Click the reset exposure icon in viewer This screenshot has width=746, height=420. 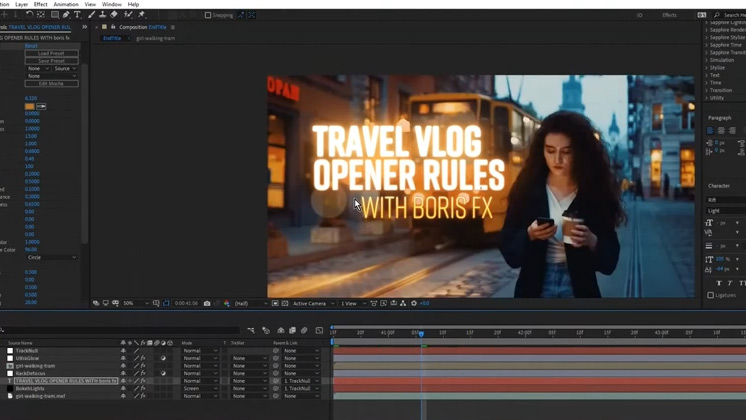414,303
